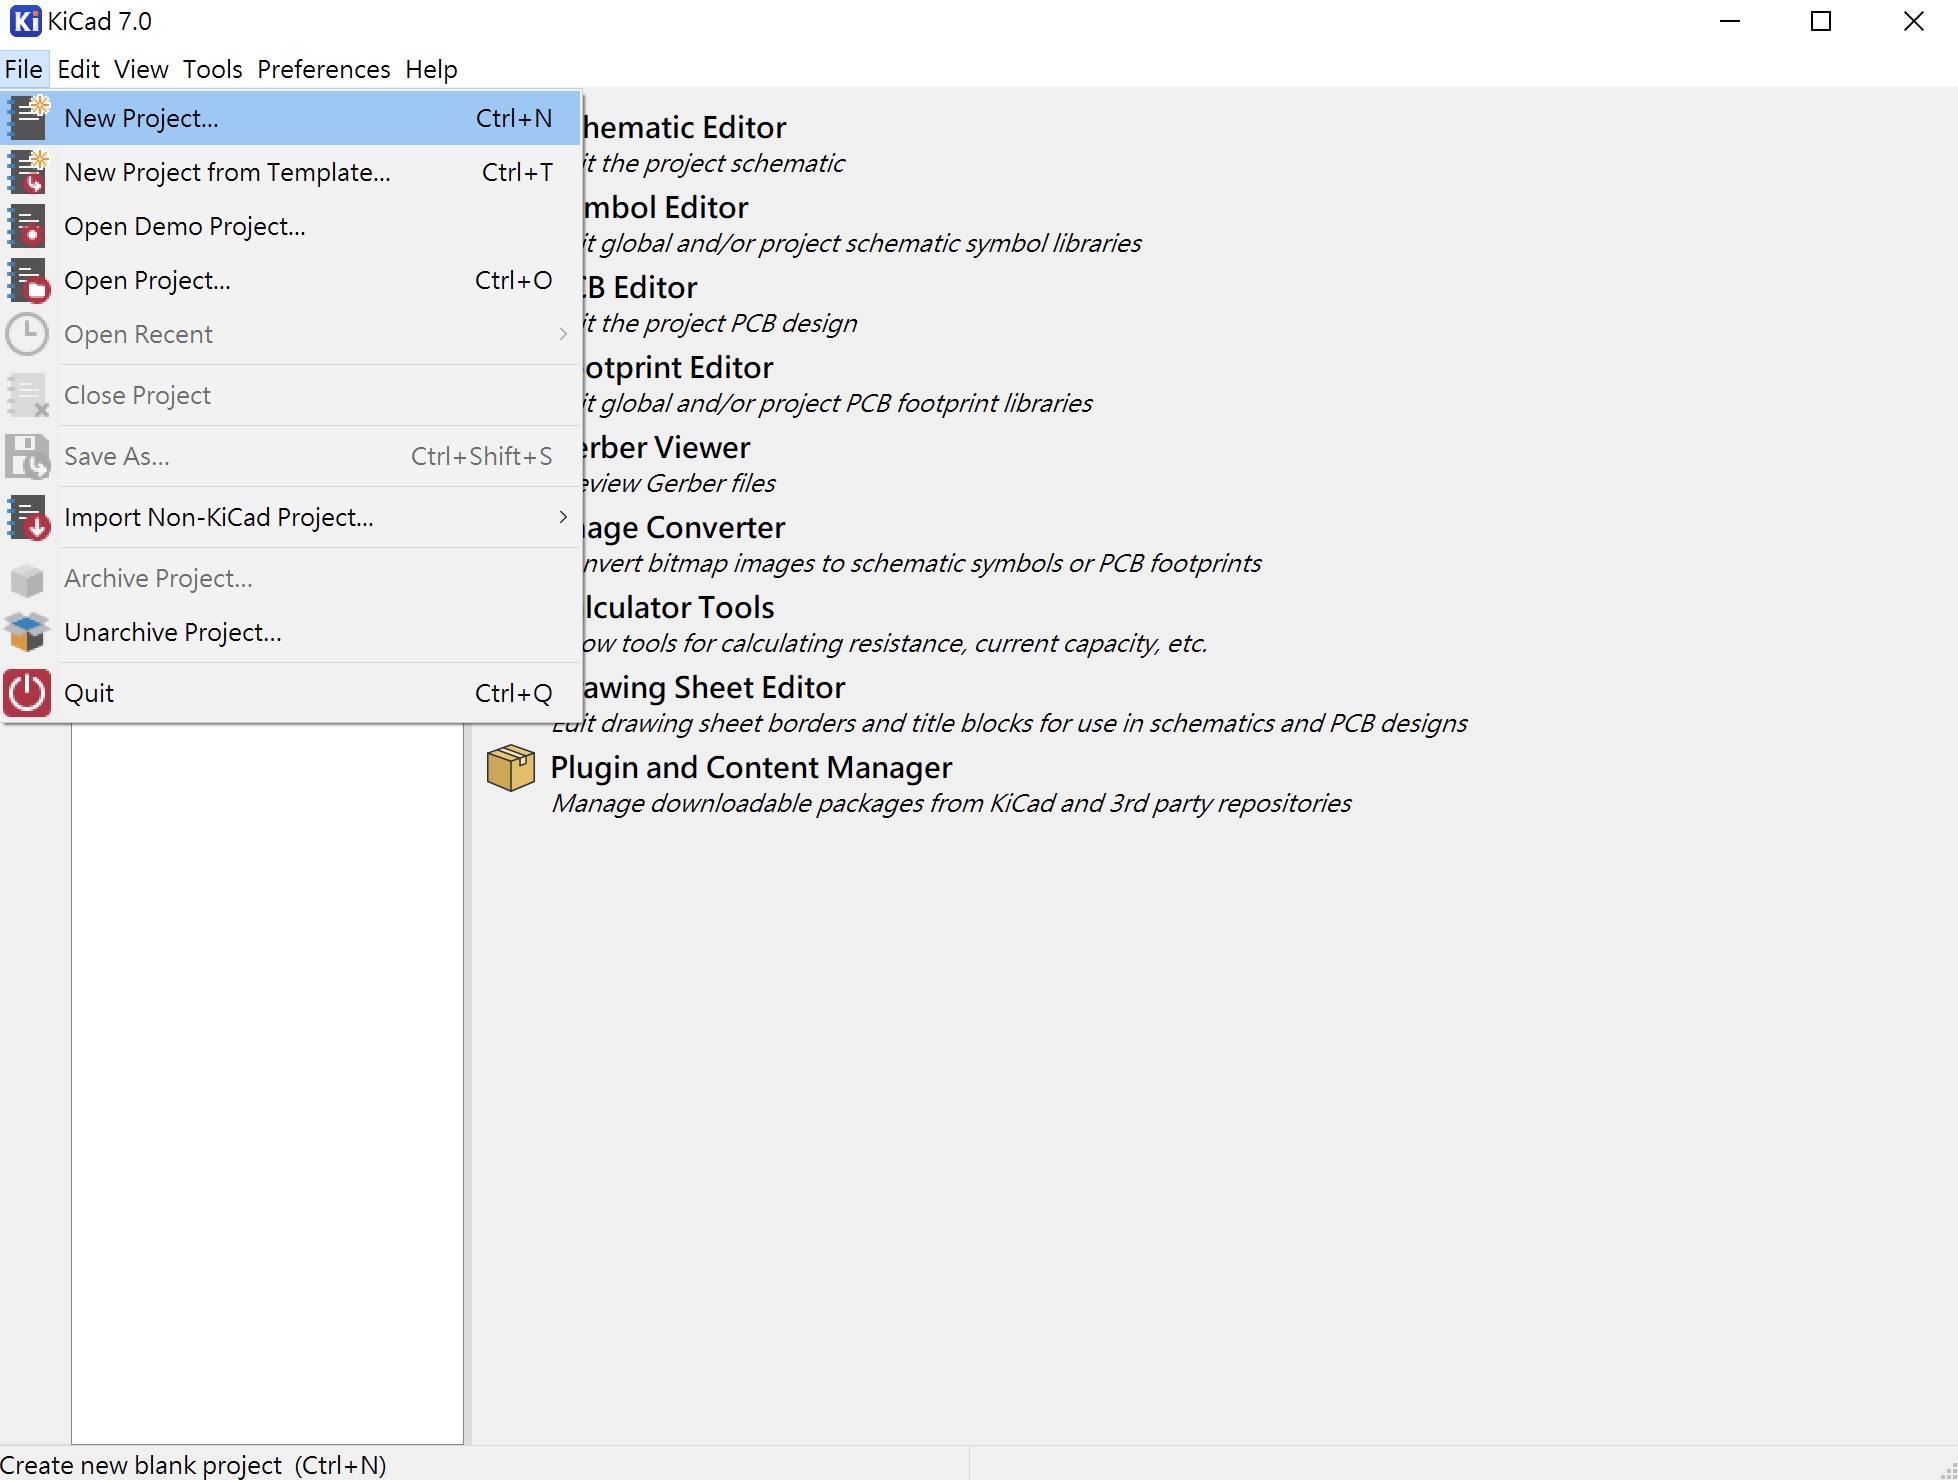Screen dimensions: 1958x1480
Task: Select Close Project menu entry
Action: [x=290, y=395]
